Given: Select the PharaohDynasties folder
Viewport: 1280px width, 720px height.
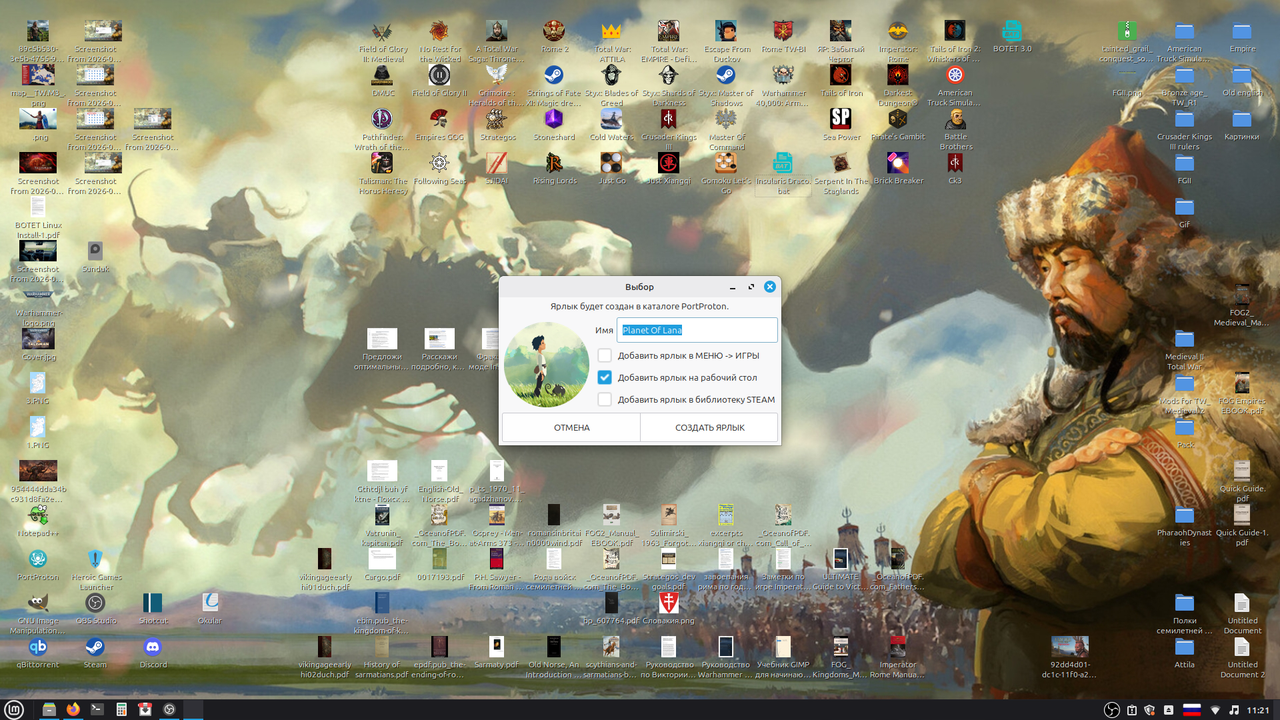Looking at the screenshot, I should pos(1185,515).
